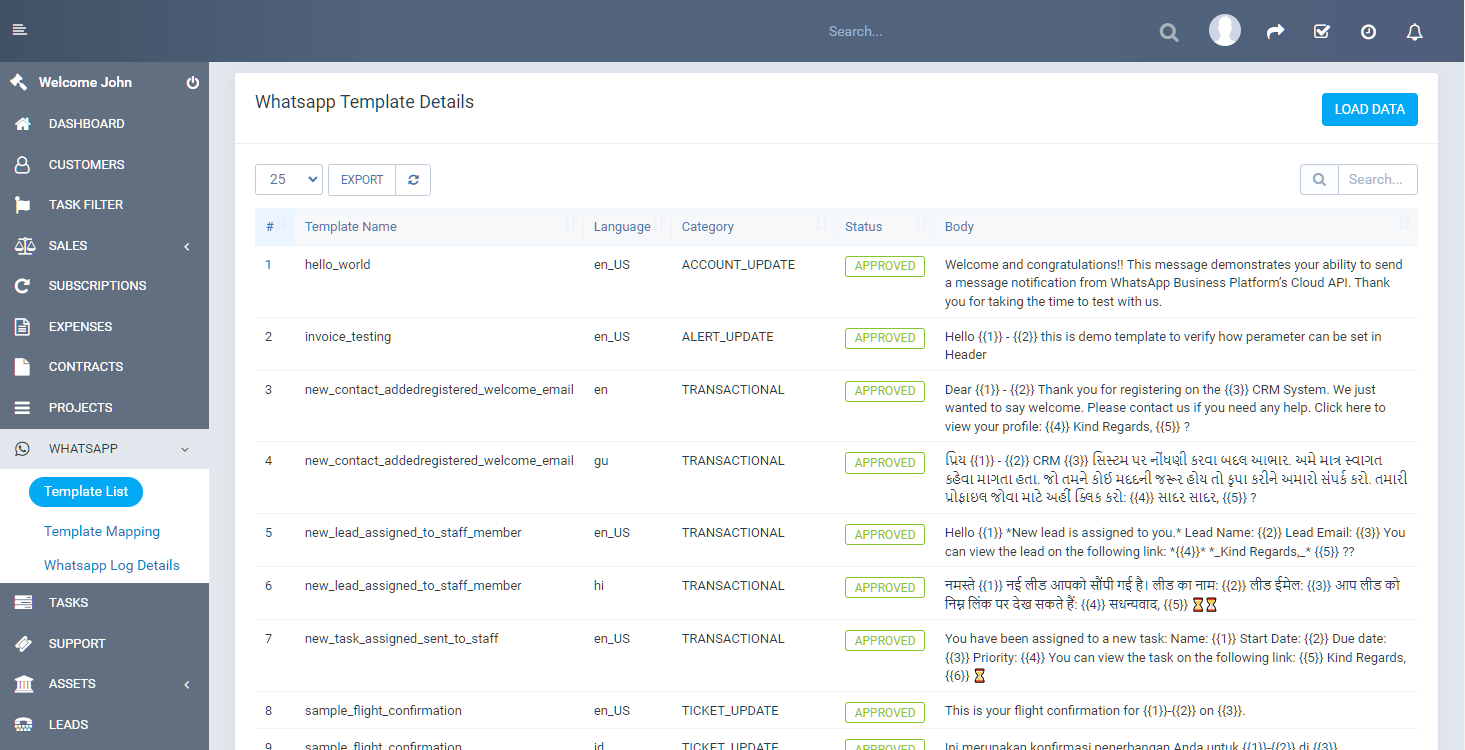Sort table by Template Name column header

[351, 227]
